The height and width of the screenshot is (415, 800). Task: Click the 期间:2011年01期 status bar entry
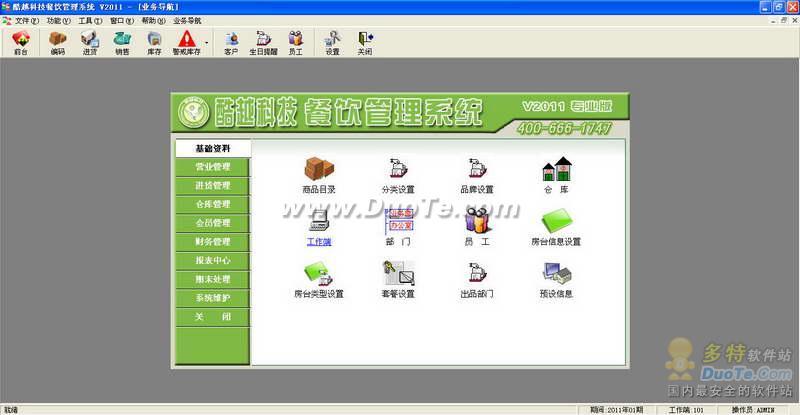coord(616,410)
